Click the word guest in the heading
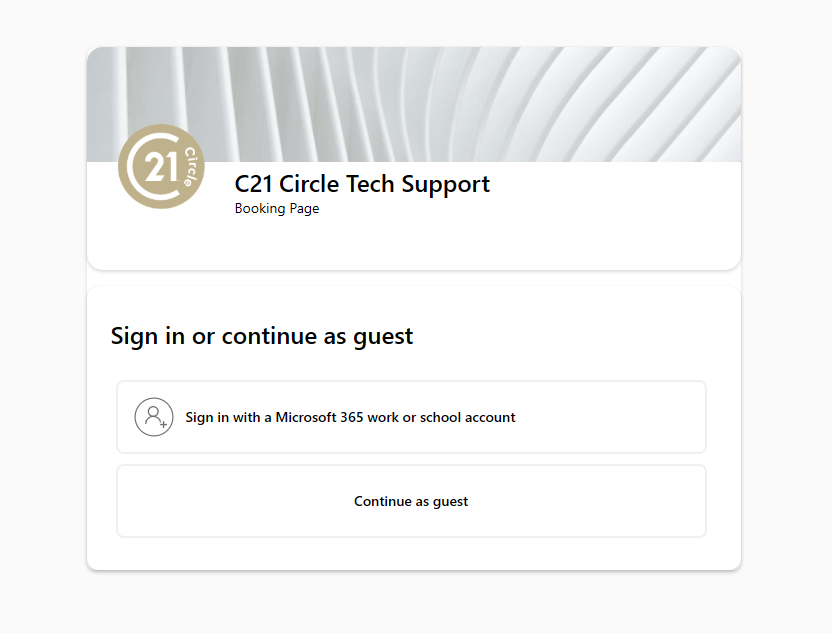832x633 pixels. (383, 336)
